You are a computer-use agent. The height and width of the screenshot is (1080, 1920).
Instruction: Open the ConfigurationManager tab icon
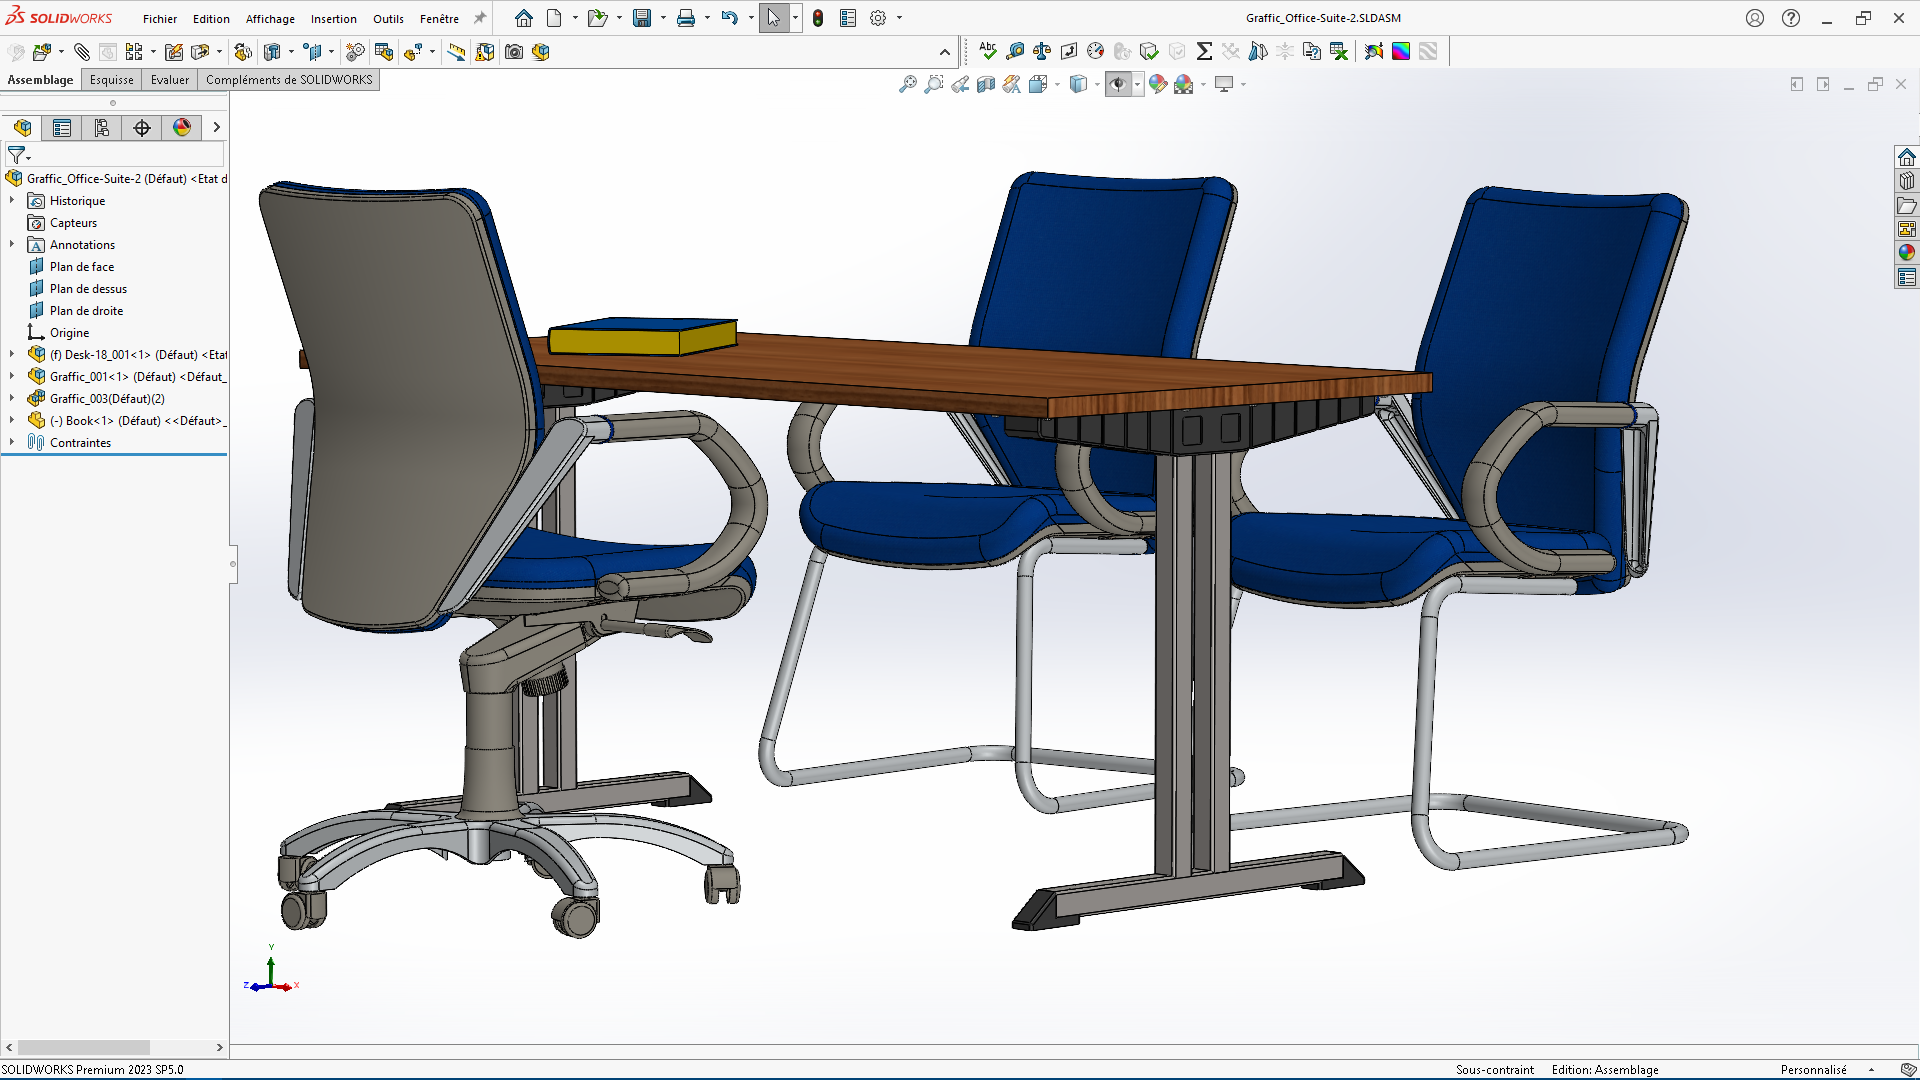101,128
